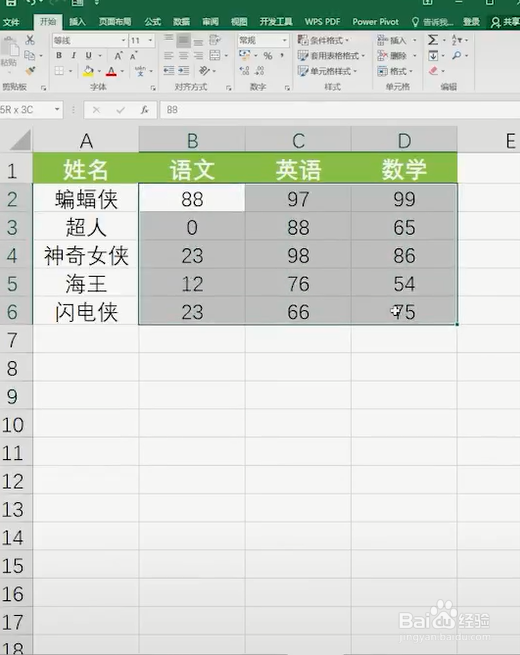Decrease decimal places icon
Screen dimensions: 520x655
[259, 71]
